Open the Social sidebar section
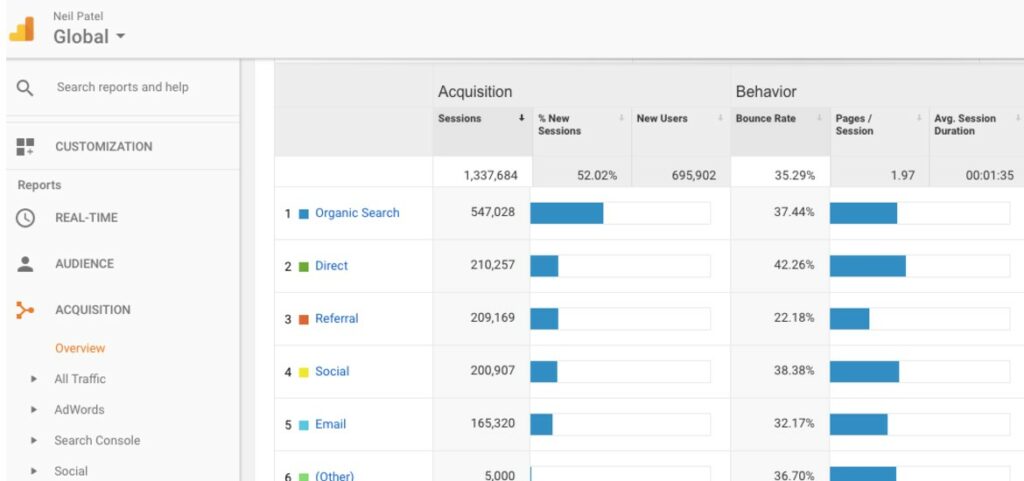1024x481 pixels. [71, 471]
